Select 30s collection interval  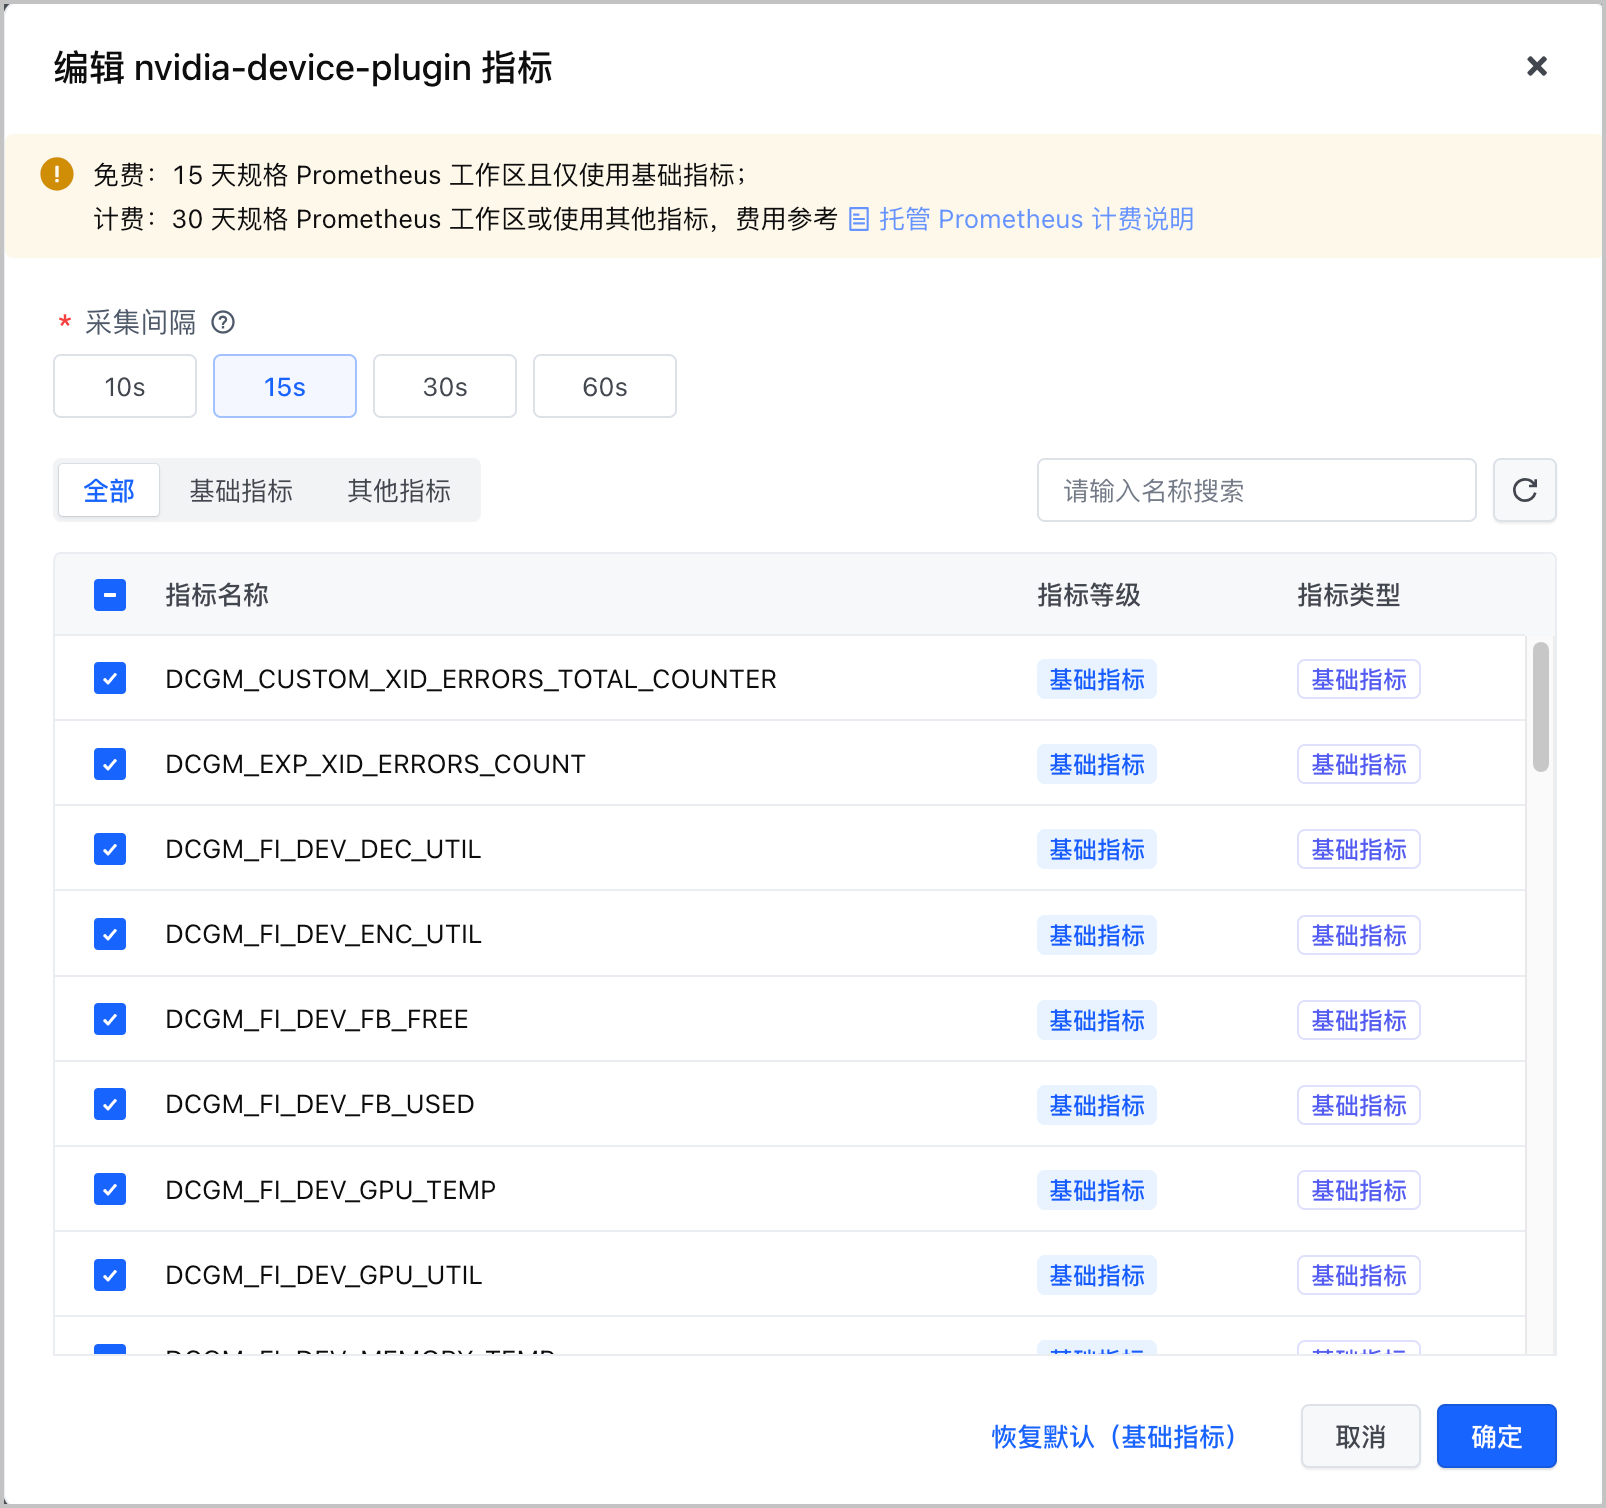point(445,386)
